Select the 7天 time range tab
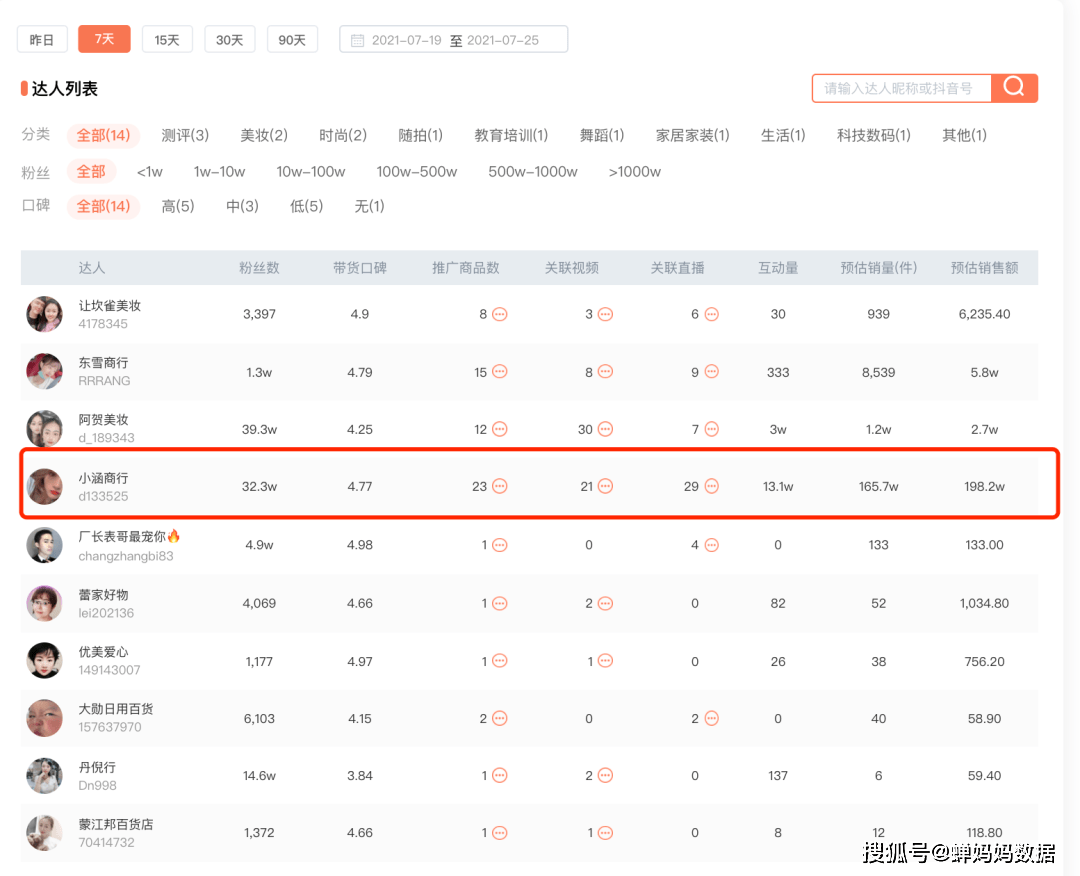The width and height of the screenshot is (1080, 876). click(x=104, y=39)
